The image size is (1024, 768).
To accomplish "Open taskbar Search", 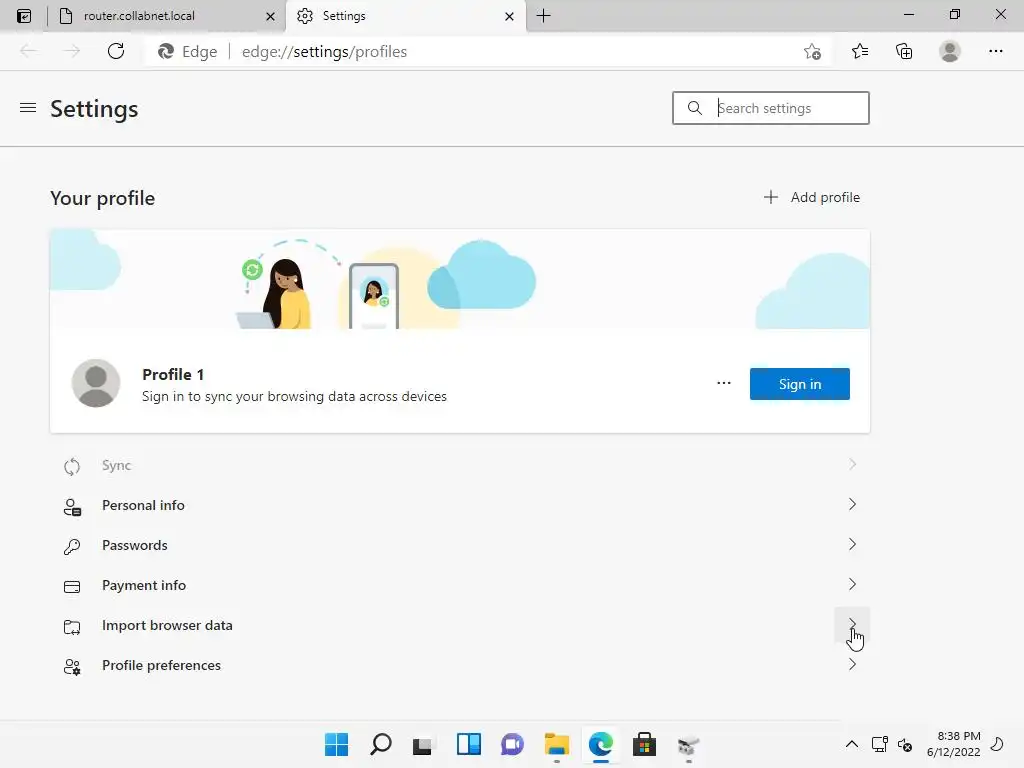I will click(x=381, y=744).
